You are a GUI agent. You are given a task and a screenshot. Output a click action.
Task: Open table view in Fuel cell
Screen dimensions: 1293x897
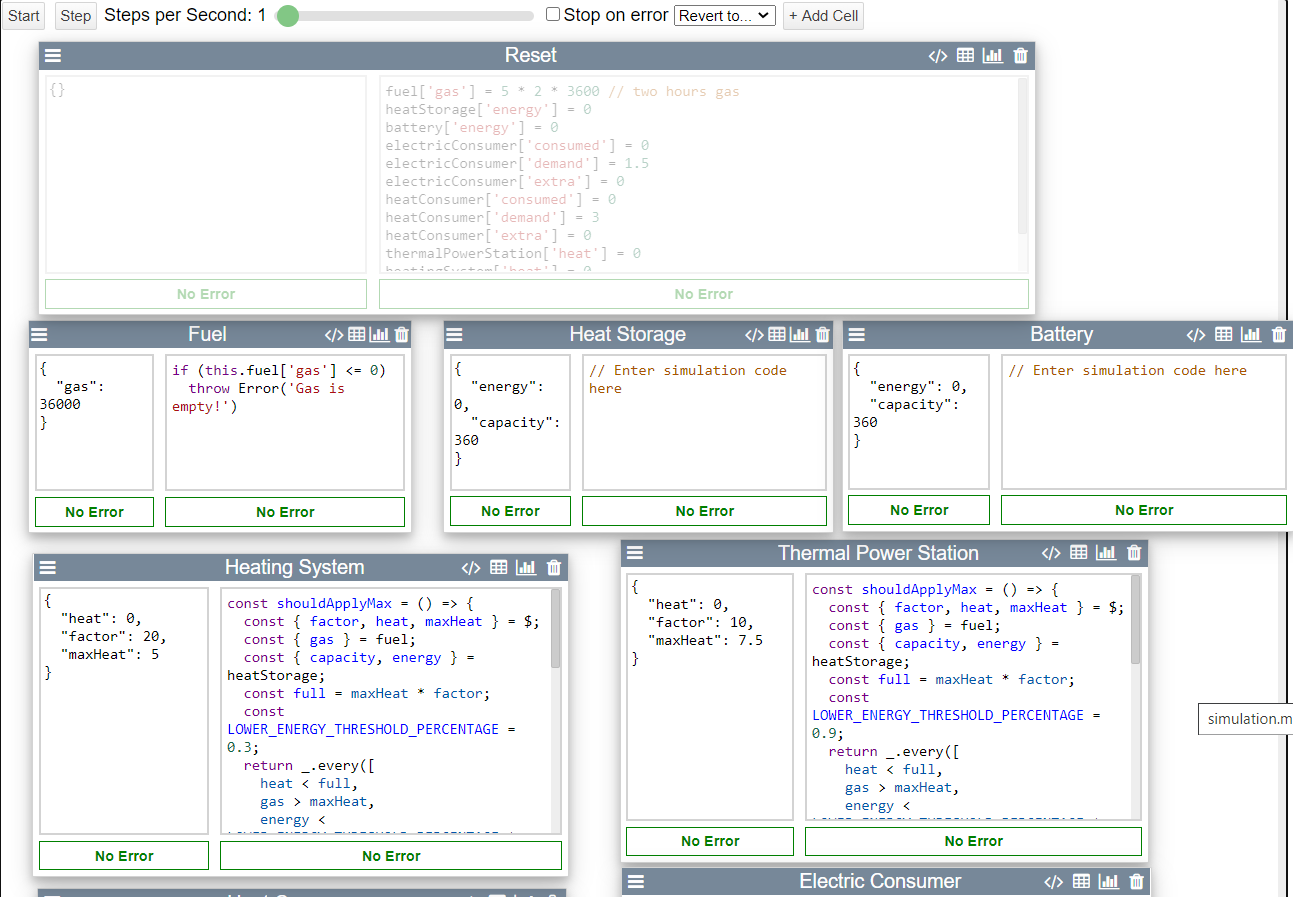357,334
